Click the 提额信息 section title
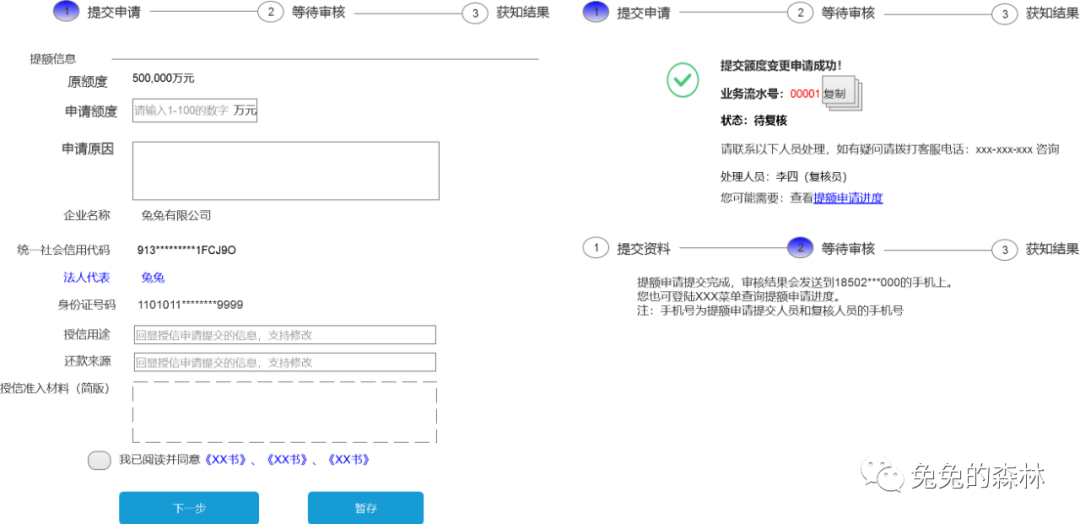This screenshot has height=524, width=1080. [53, 59]
